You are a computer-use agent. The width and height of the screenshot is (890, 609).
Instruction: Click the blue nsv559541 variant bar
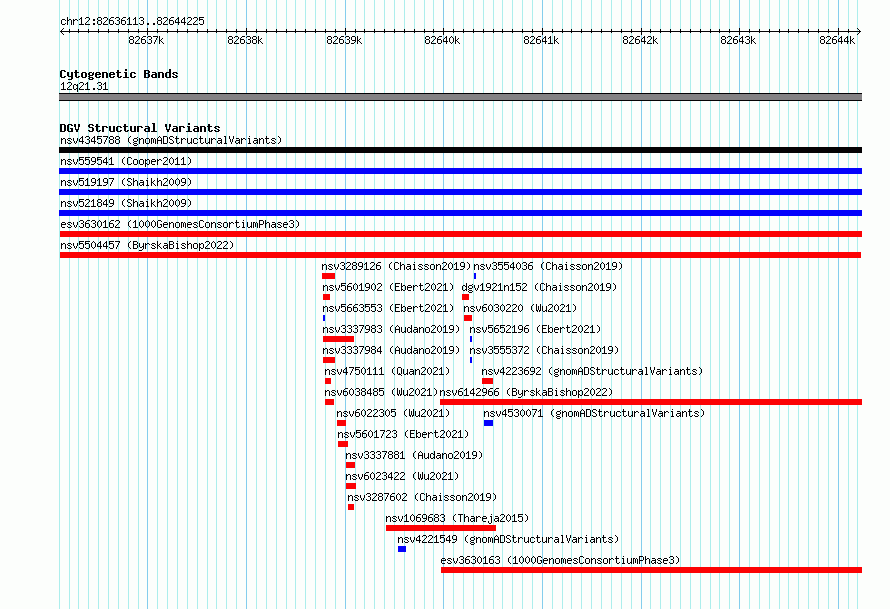[x=460, y=171]
